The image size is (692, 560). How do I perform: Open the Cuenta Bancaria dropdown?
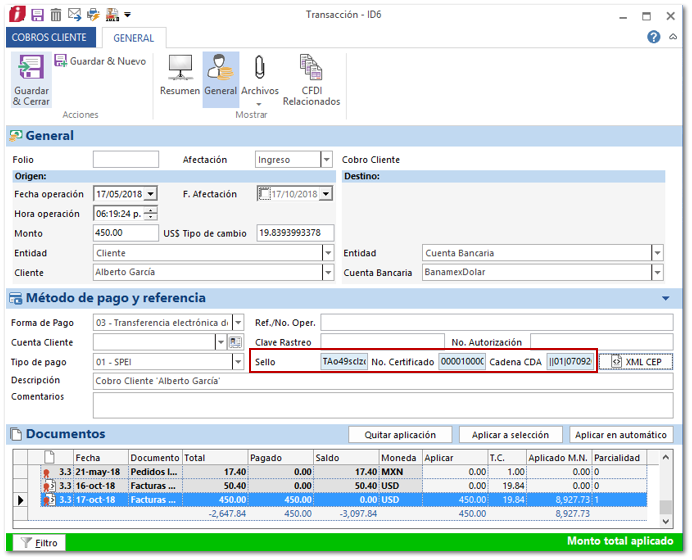(x=657, y=273)
